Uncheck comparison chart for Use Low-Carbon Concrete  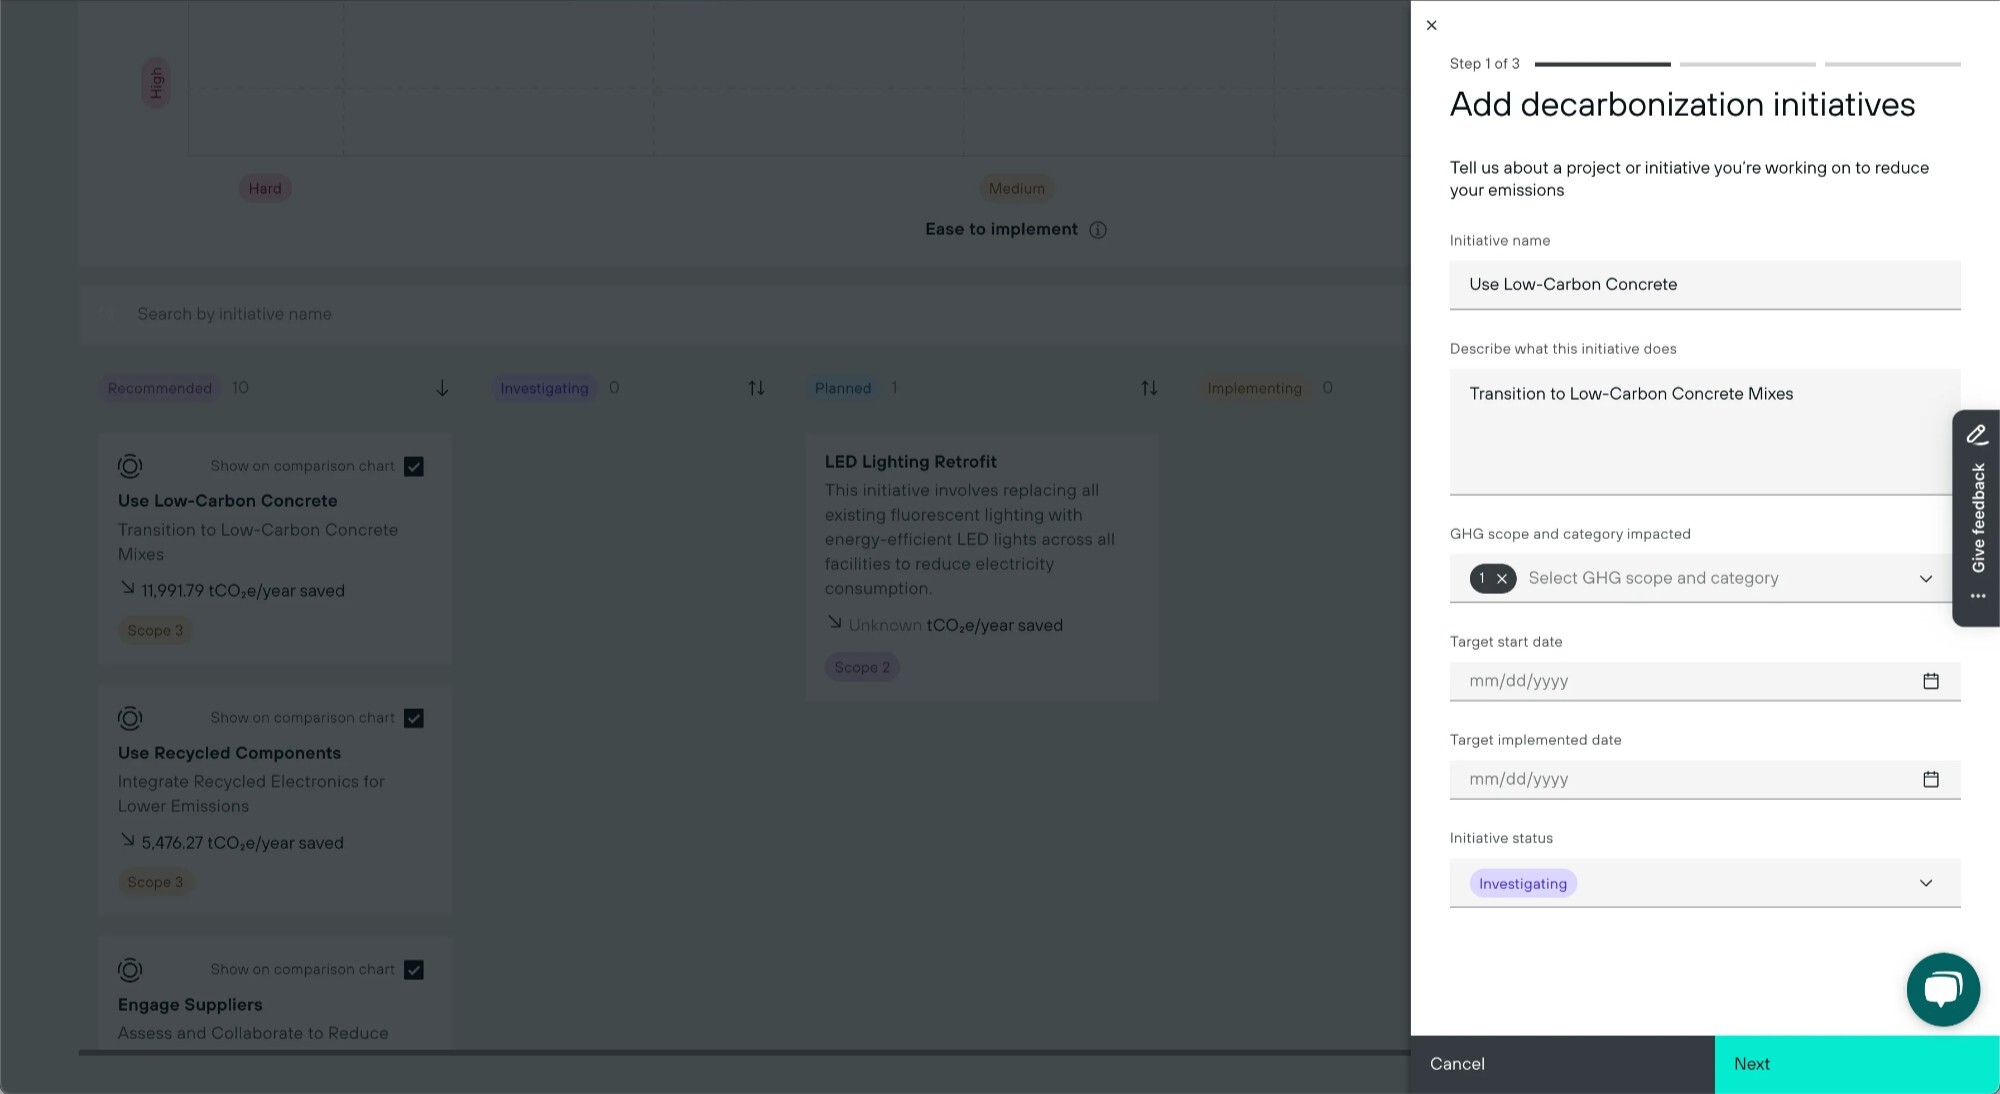tap(414, 466)
